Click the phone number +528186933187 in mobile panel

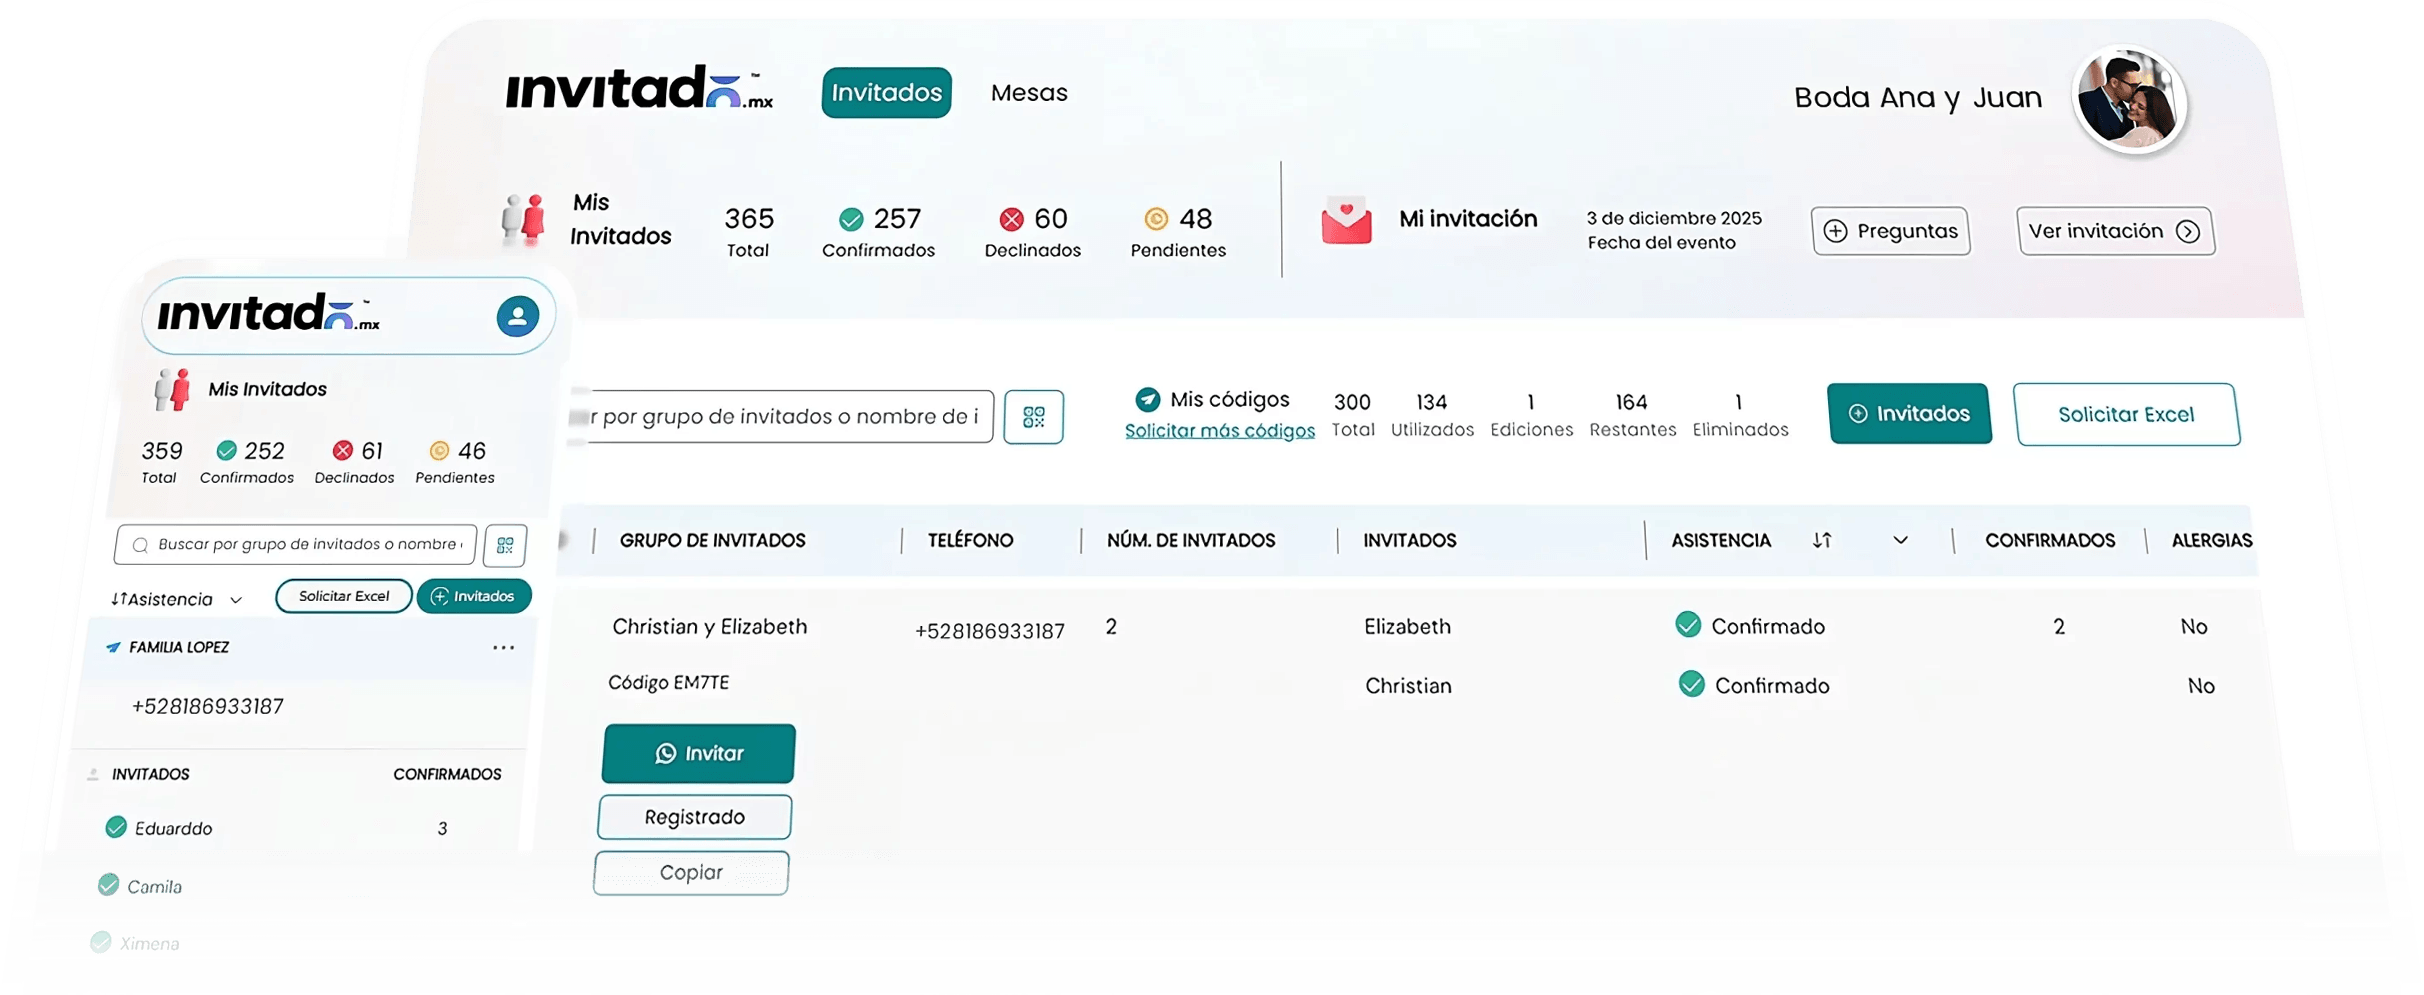point(207,706)
